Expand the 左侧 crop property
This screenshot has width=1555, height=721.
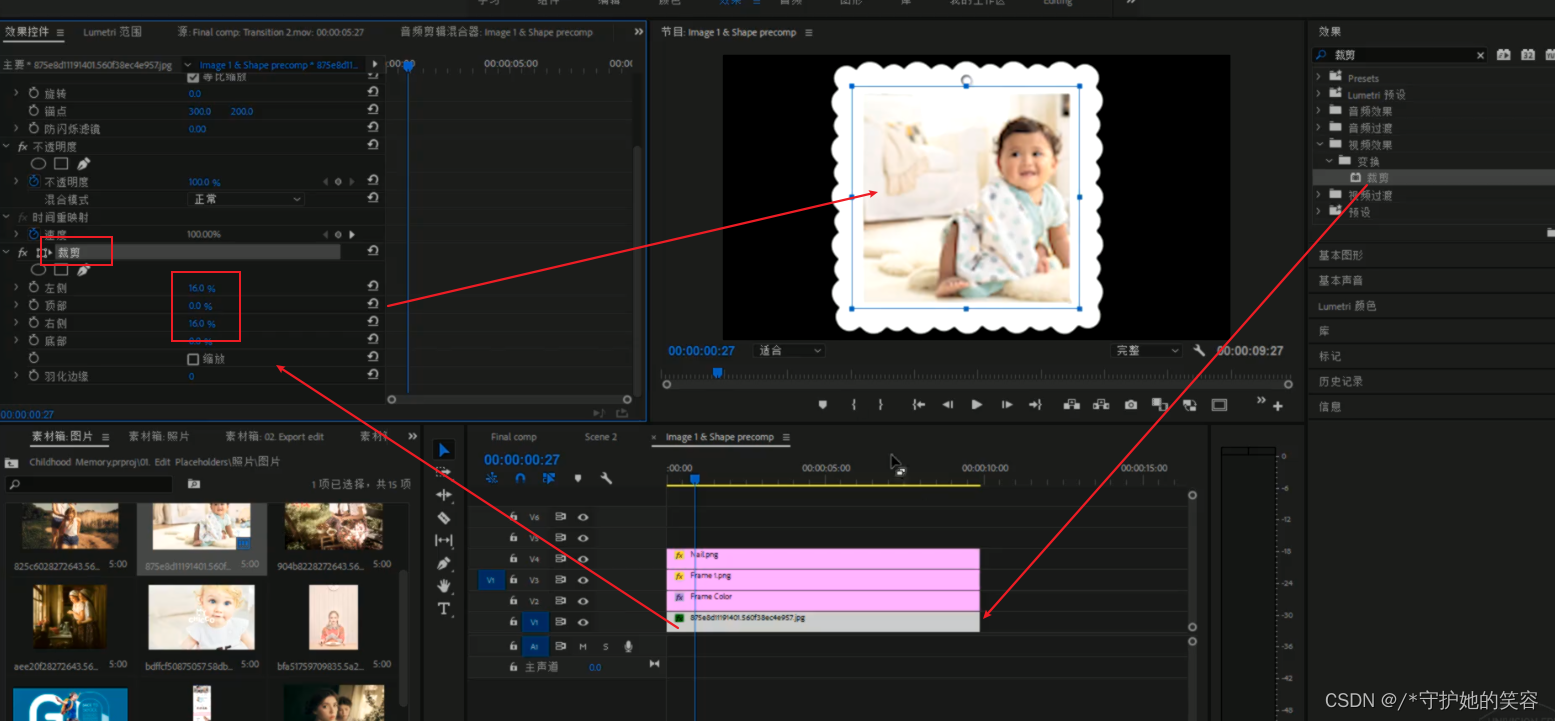pos(16,288)
